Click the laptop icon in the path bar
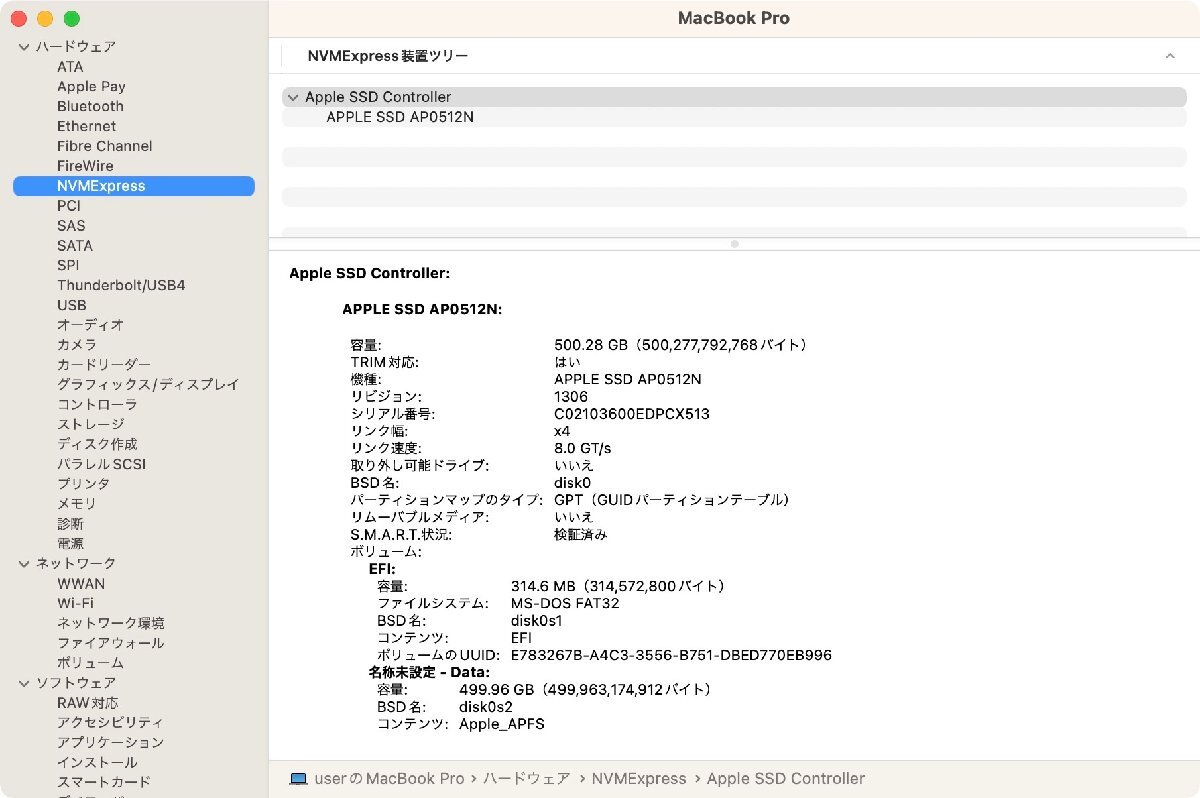This screenshot has height=798, width=1200. [x=298, y=778]
